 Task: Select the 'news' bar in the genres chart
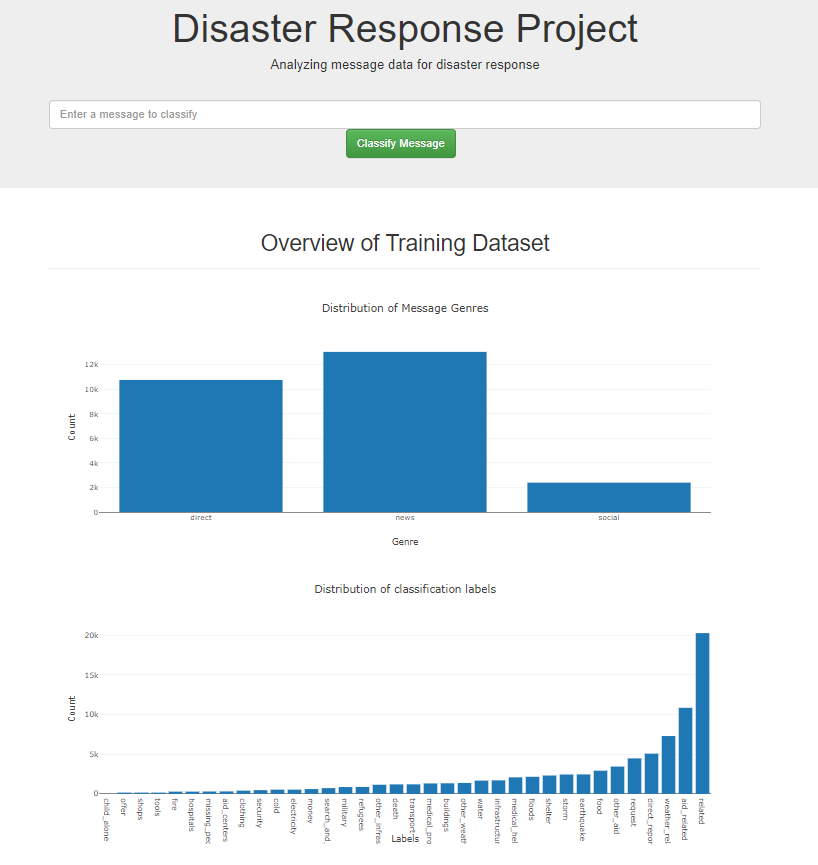click(x=405, y=432)
